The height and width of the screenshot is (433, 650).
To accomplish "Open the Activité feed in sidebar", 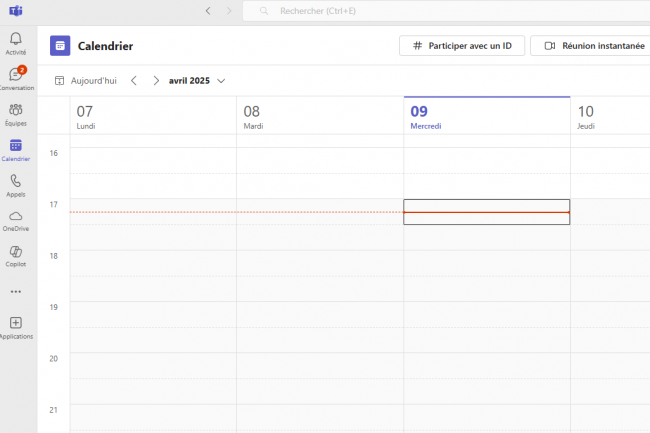I will click(x=15, y=43).
